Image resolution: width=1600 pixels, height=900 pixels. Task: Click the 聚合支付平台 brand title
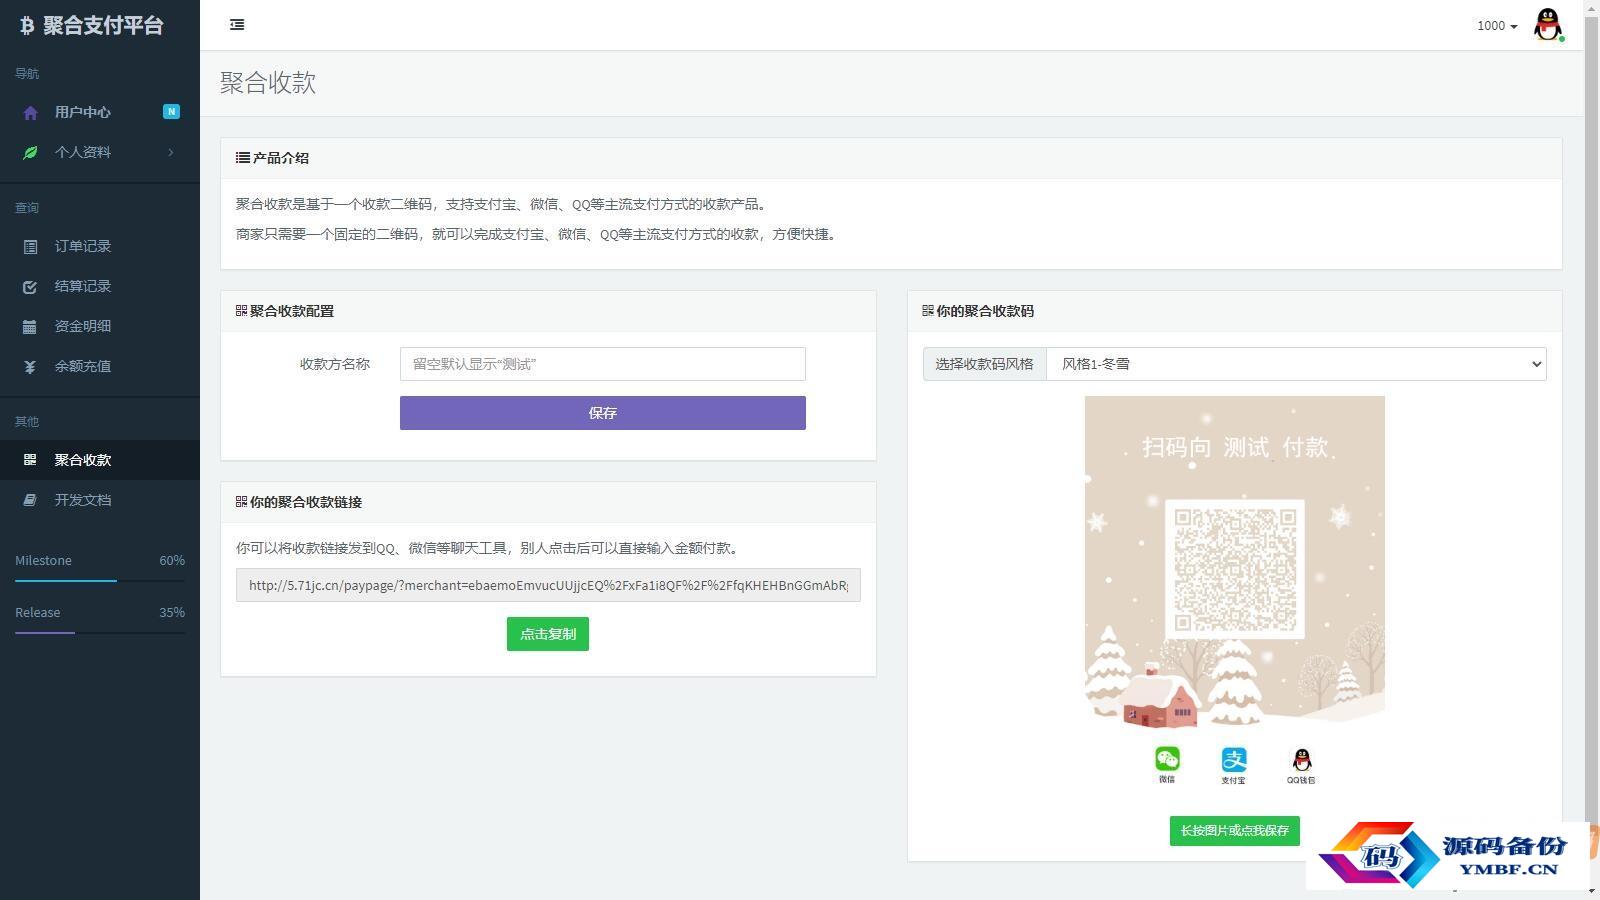coord(103,26)
